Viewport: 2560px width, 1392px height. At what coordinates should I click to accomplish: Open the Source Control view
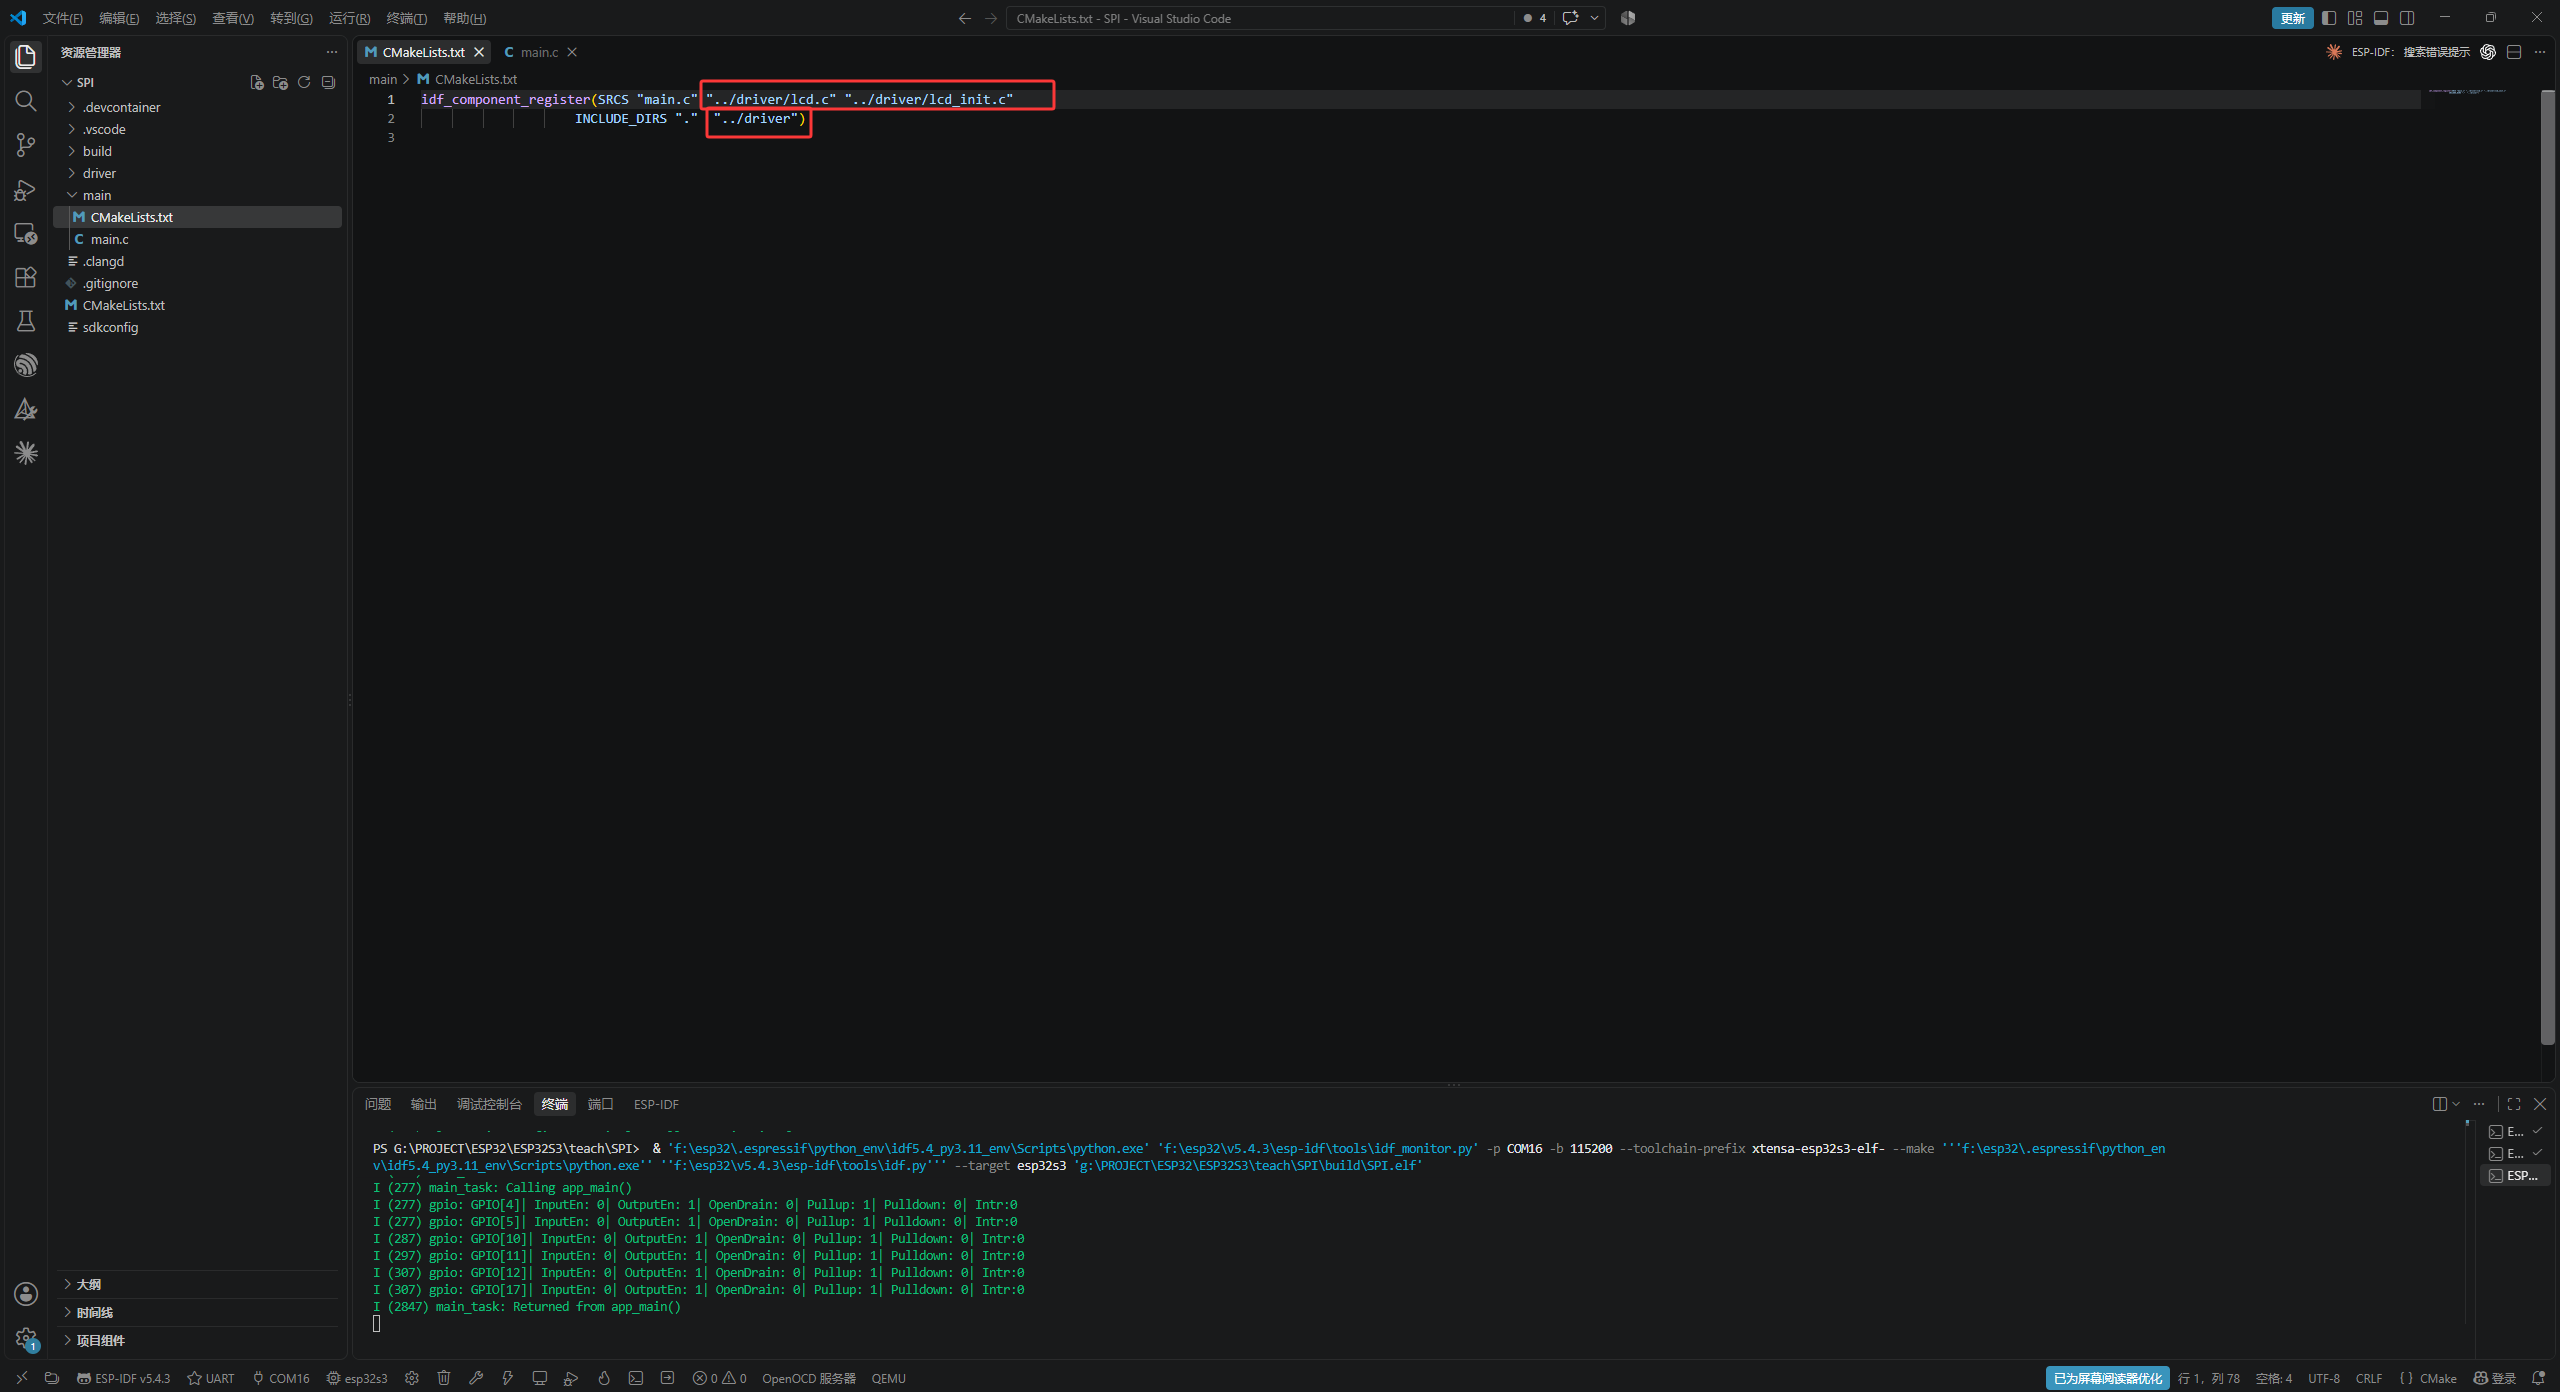coord(26,145)
